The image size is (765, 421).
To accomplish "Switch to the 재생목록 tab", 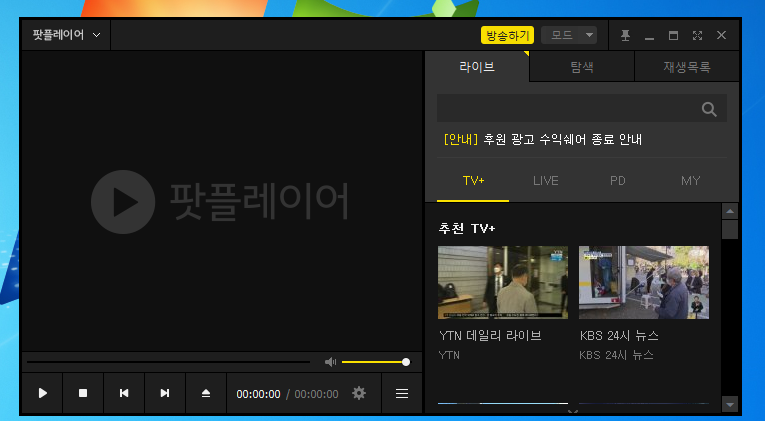I will point(687,67).
